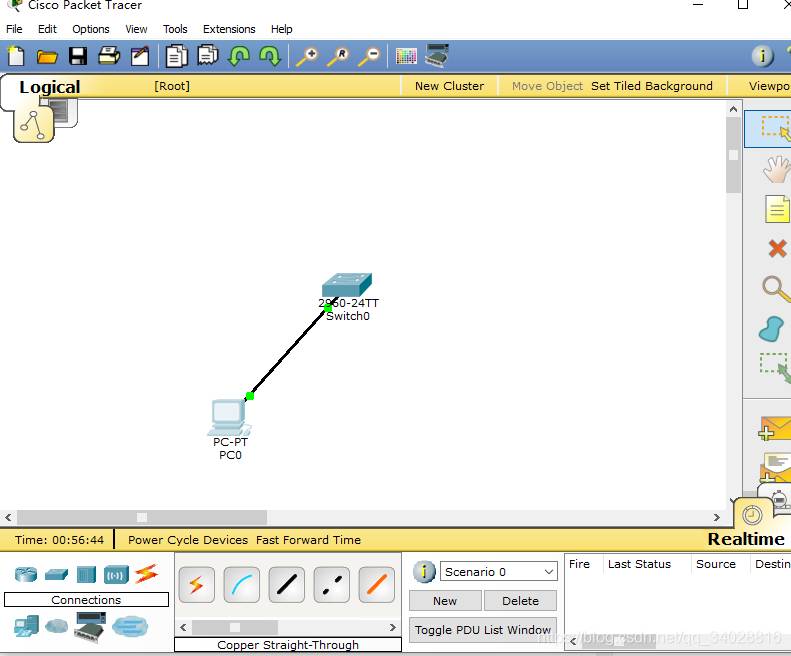Screen dimensions: 791x656
Task: Click the cable list scroll-right arrow
Action: click(x=392, y=628)
